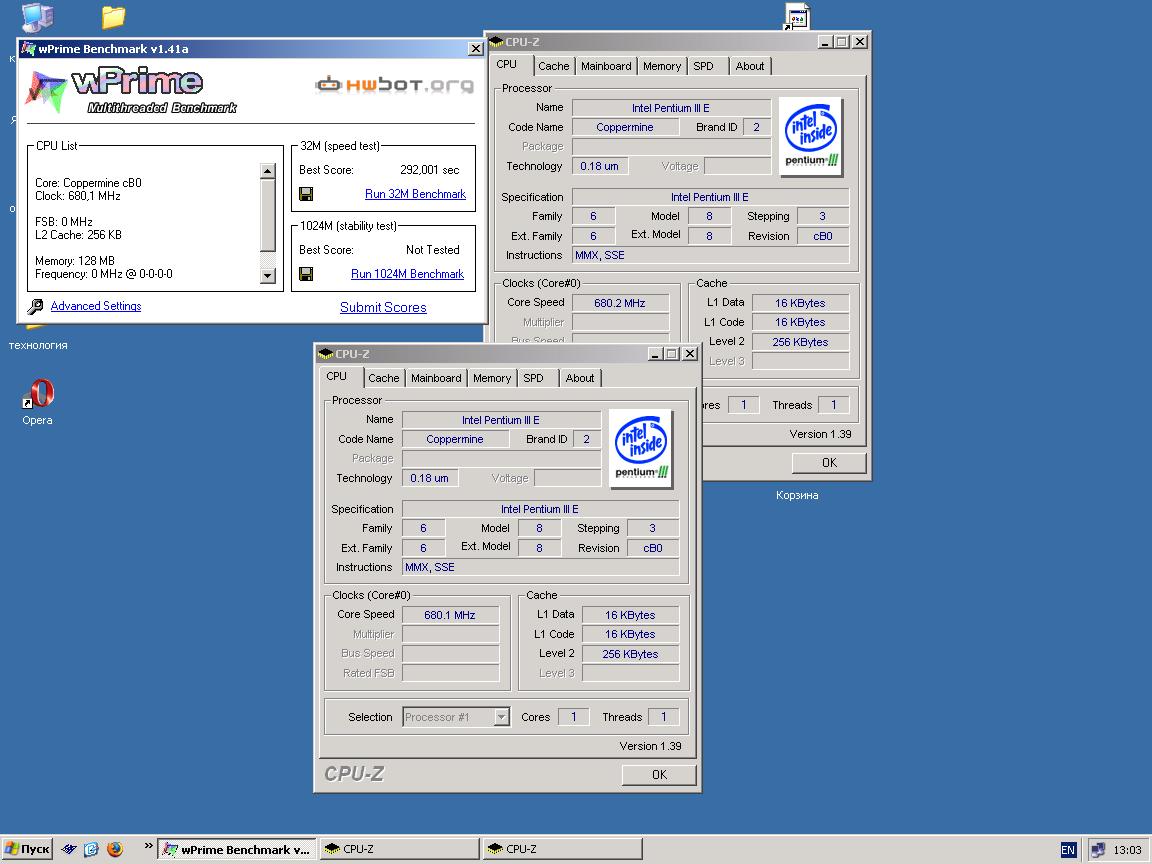Open the Пуск start menu

26,849
